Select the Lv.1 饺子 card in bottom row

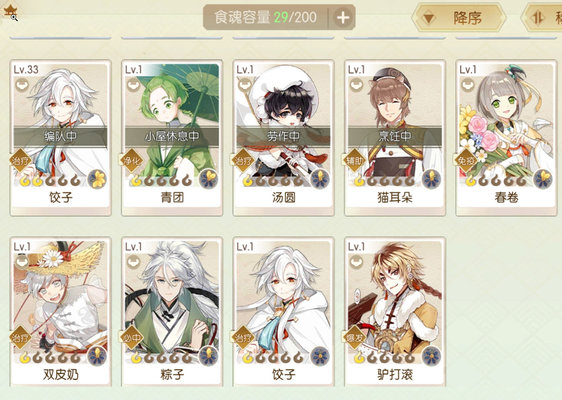coord(284,312)
